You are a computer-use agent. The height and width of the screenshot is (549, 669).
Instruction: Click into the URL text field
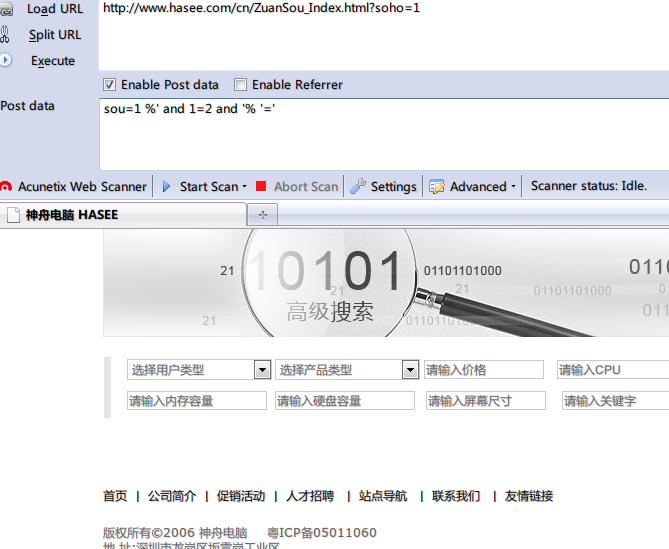pos(384,35)
